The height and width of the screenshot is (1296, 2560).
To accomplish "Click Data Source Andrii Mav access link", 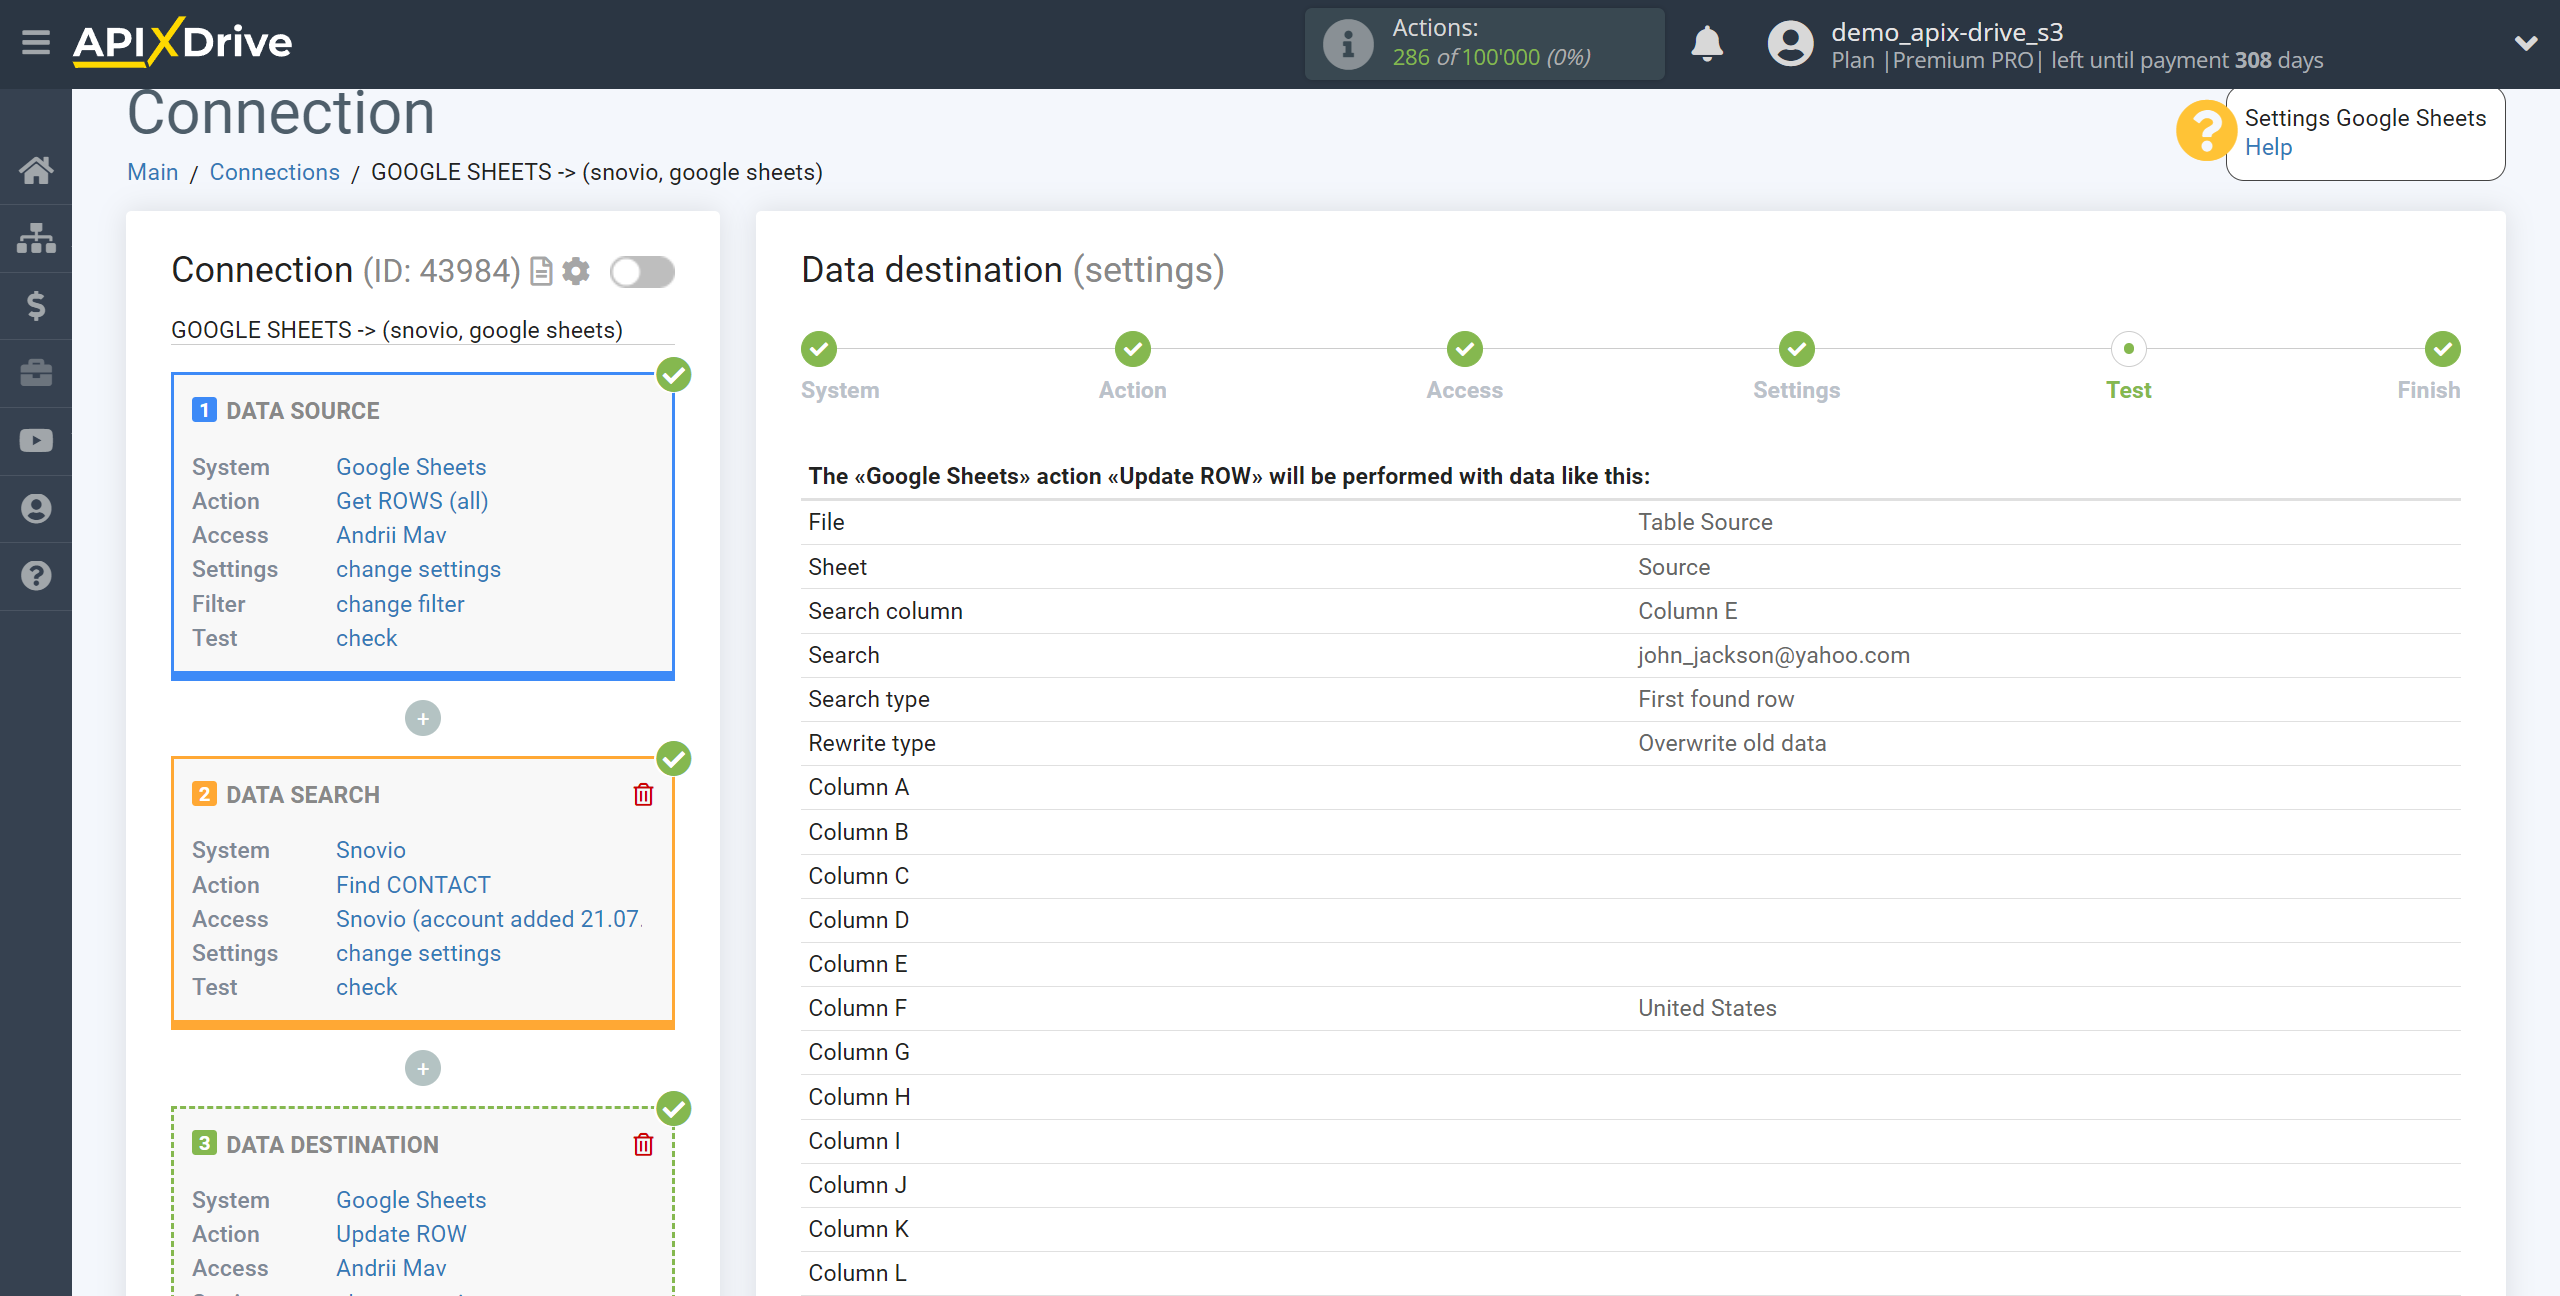I will [391, 535].
